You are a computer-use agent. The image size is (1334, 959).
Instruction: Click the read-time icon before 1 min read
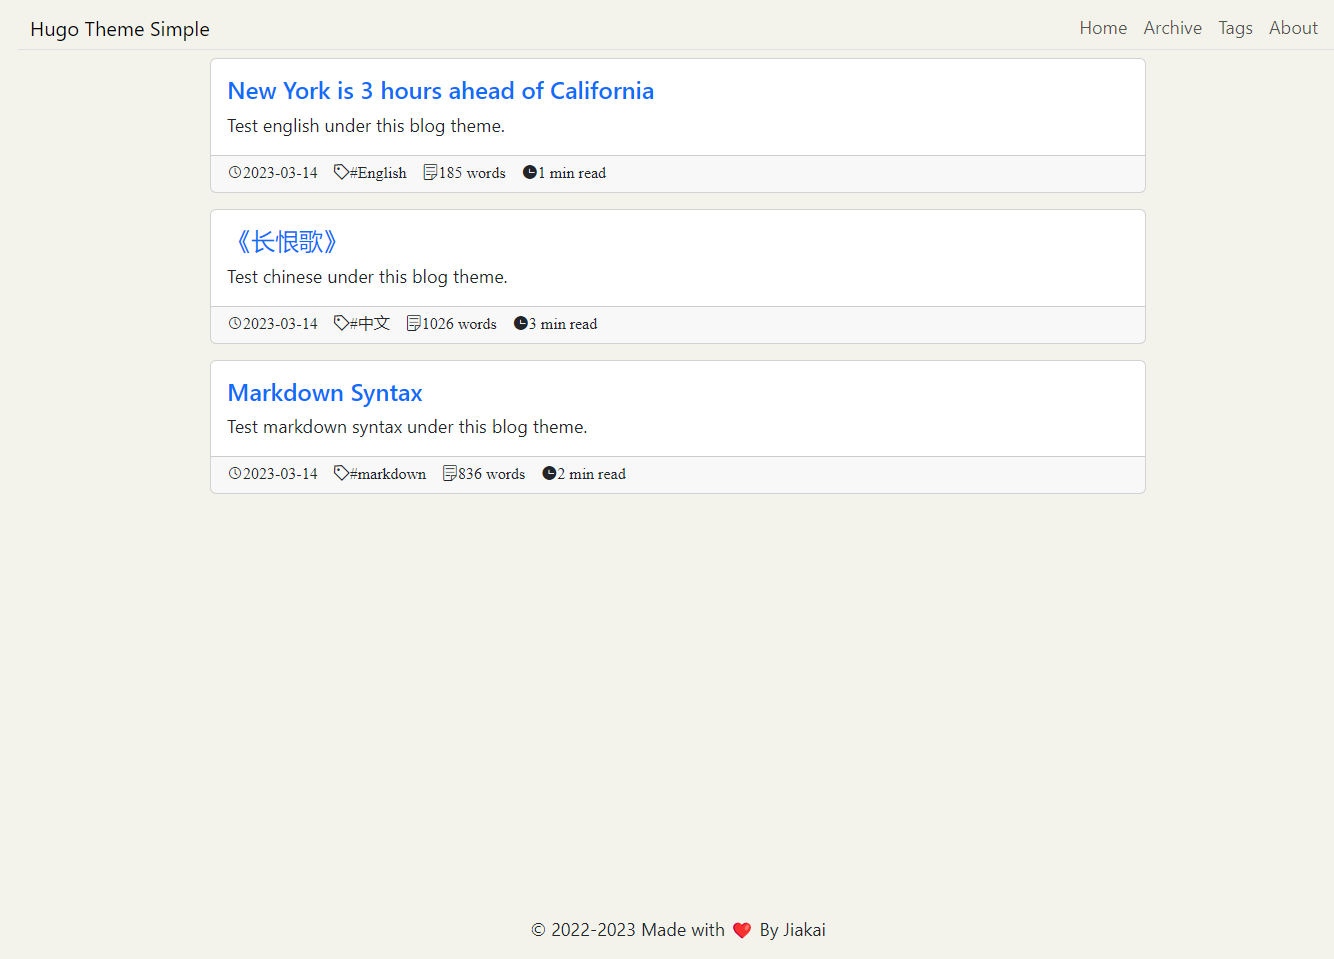[x=529, y=172]
